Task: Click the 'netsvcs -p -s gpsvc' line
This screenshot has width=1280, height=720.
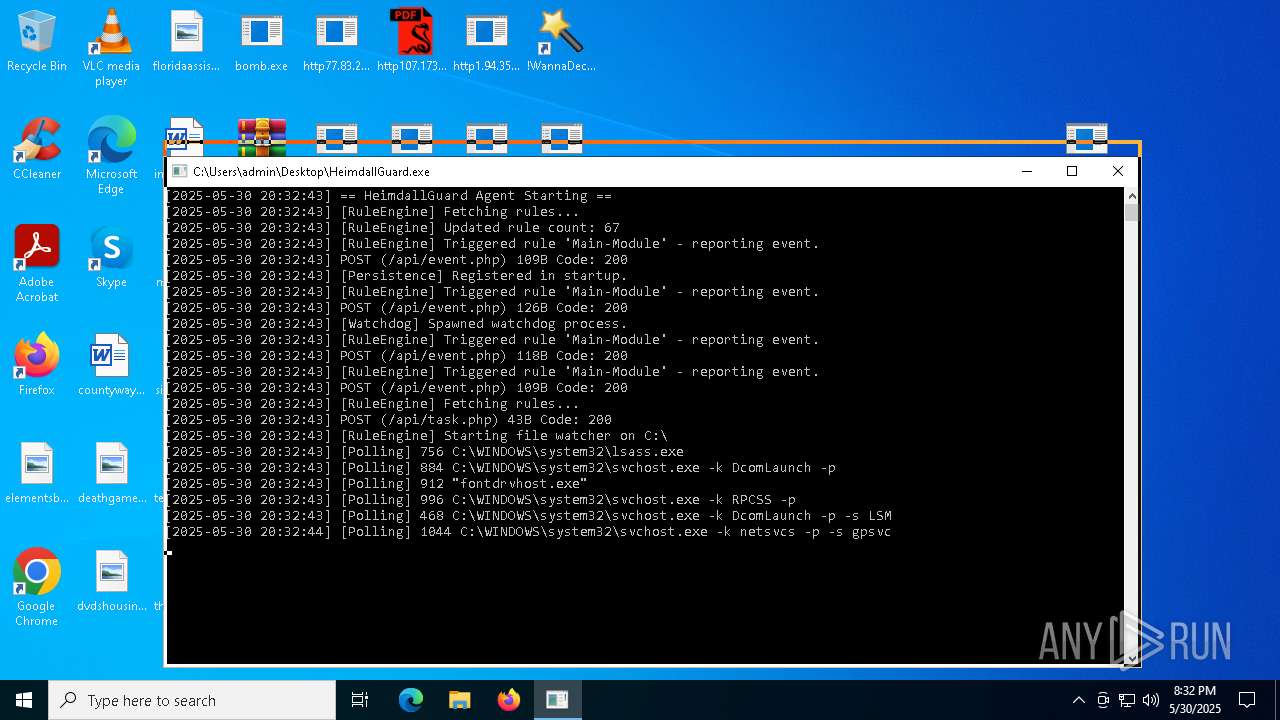Action: click(x=529, y=532)
